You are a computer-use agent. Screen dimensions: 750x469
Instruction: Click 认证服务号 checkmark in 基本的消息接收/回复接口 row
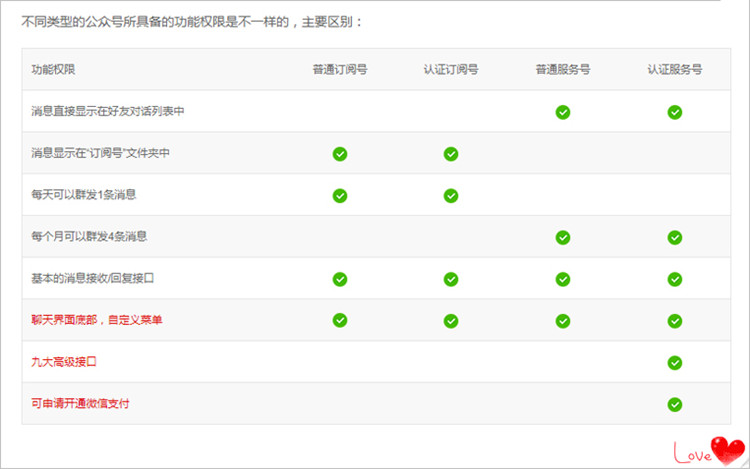coord(674,279)
